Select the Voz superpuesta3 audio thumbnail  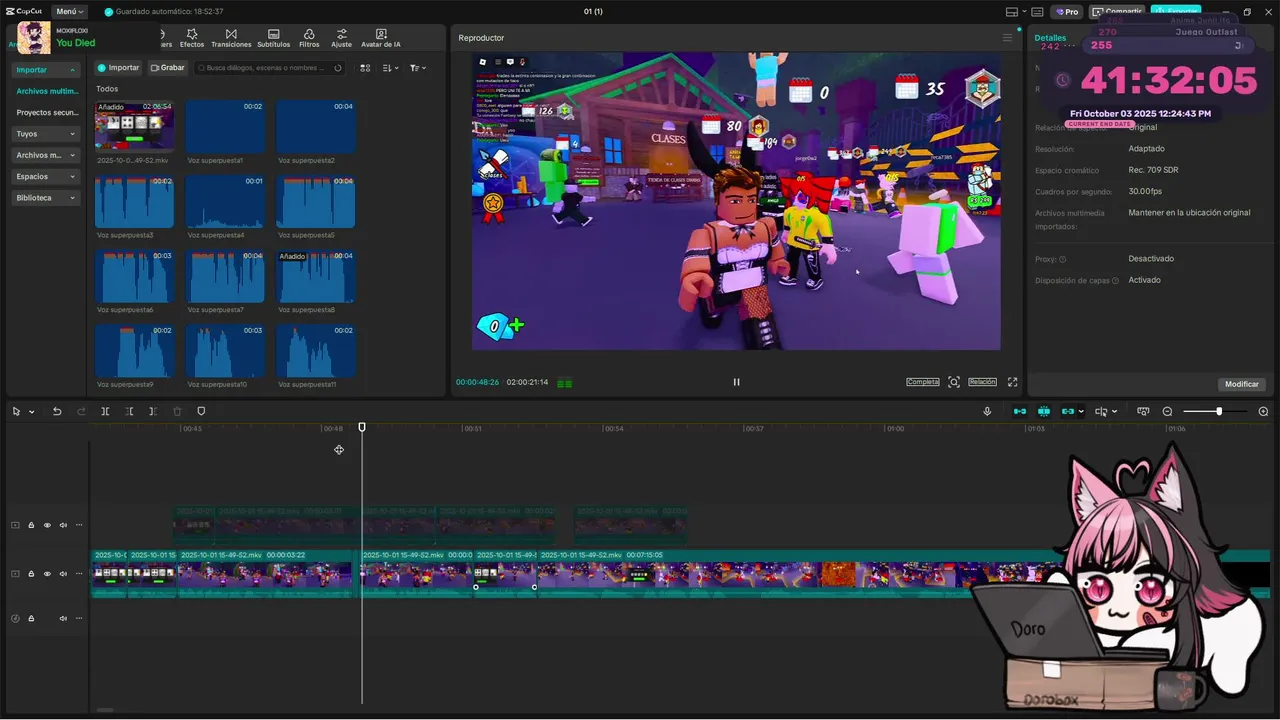coord(134,202)
